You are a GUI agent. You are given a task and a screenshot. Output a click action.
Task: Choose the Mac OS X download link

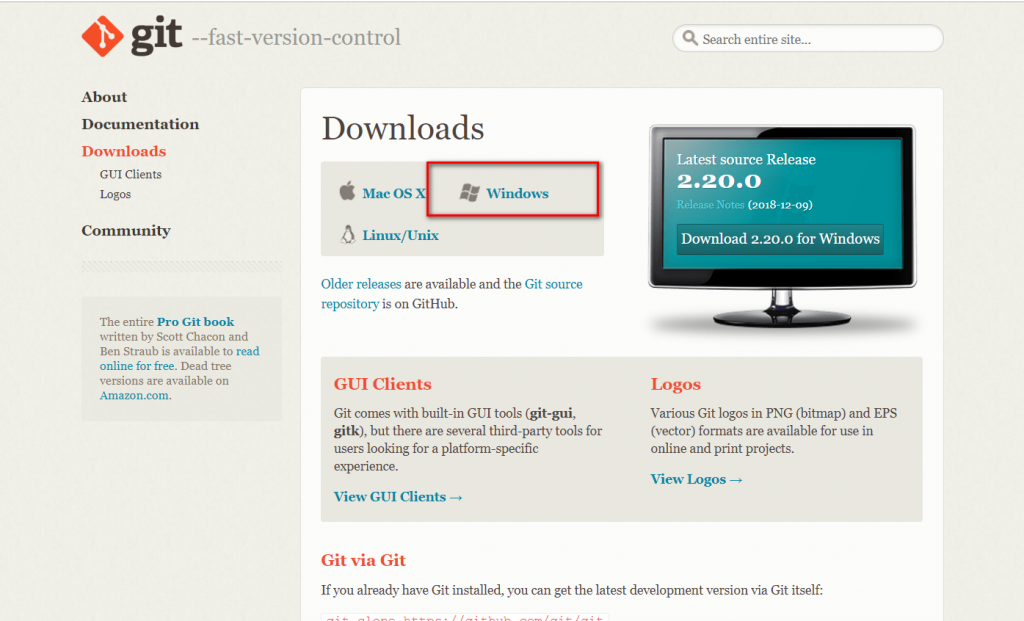coord(394,193)
